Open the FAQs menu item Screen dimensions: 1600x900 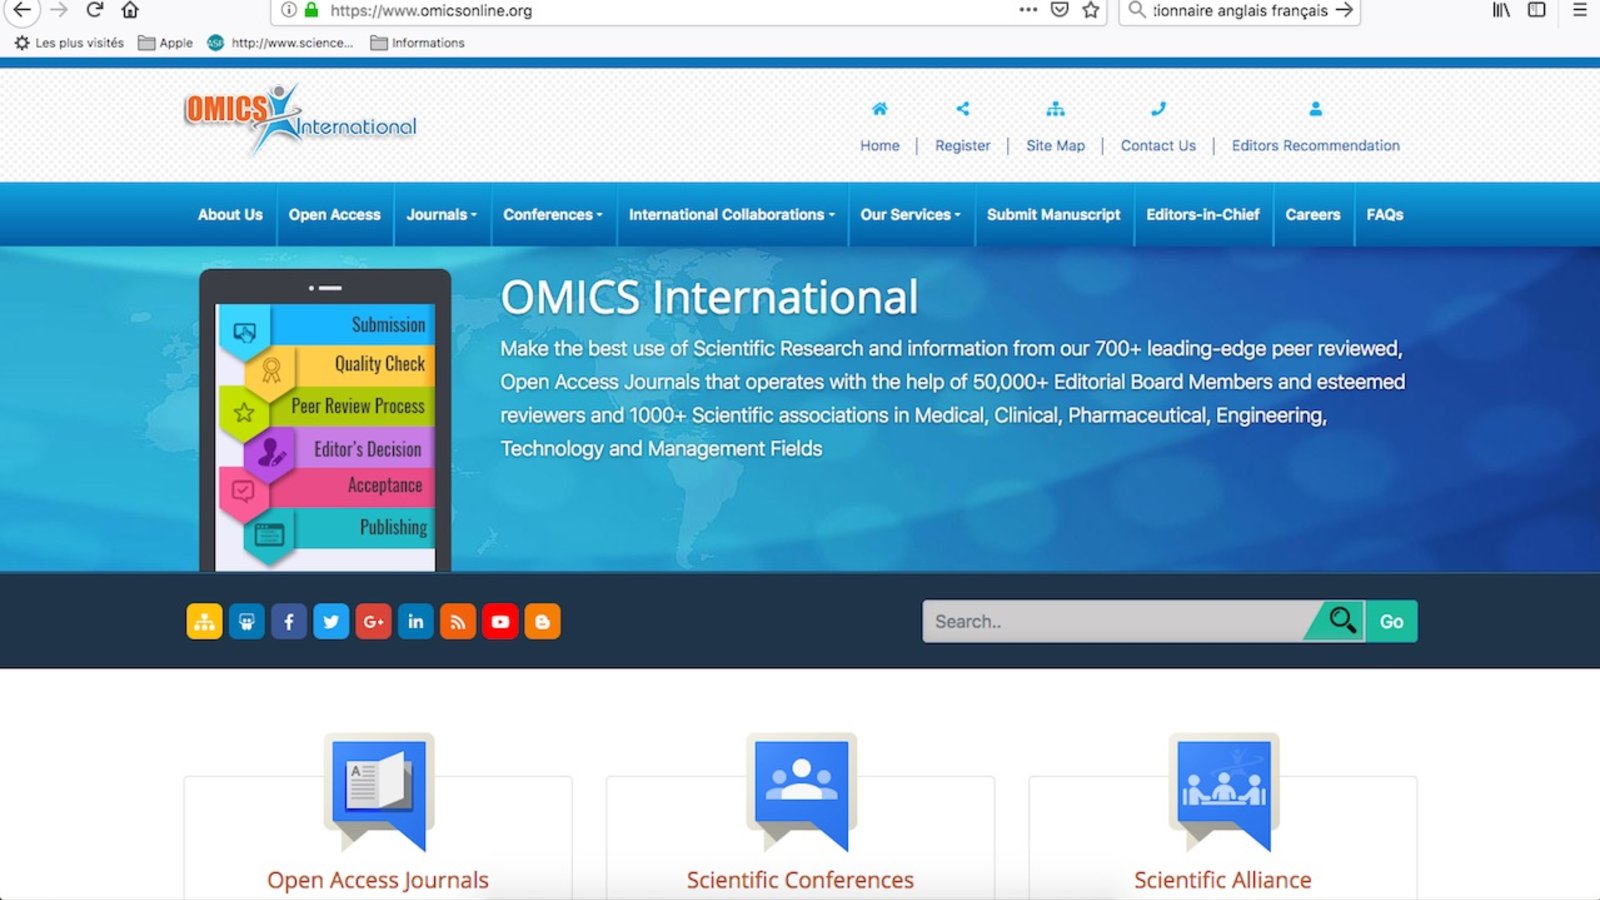1385,215
